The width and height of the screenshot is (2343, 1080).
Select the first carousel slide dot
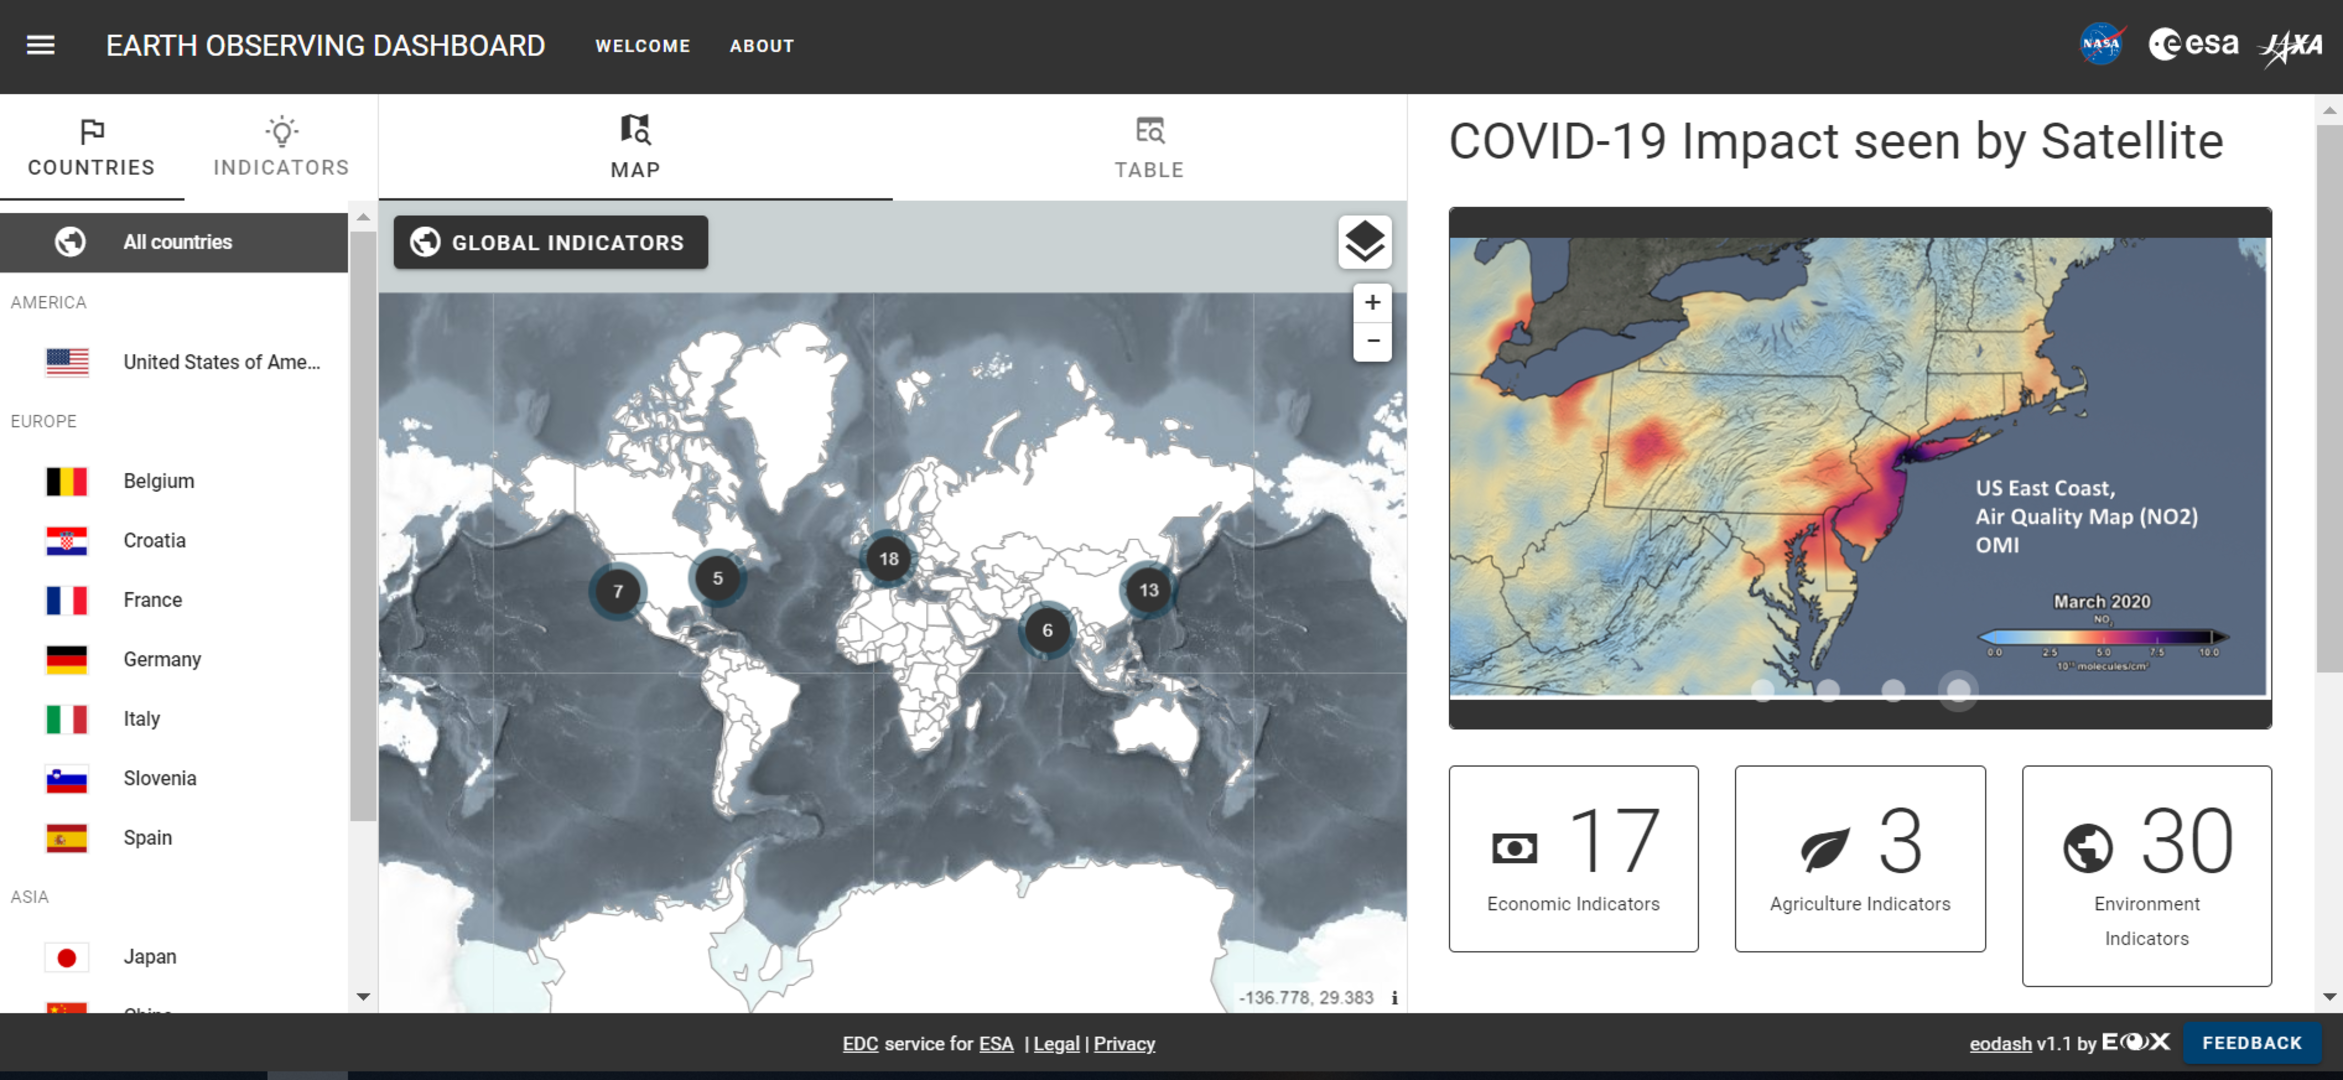pyautogui.click(x=1763, y=689)
